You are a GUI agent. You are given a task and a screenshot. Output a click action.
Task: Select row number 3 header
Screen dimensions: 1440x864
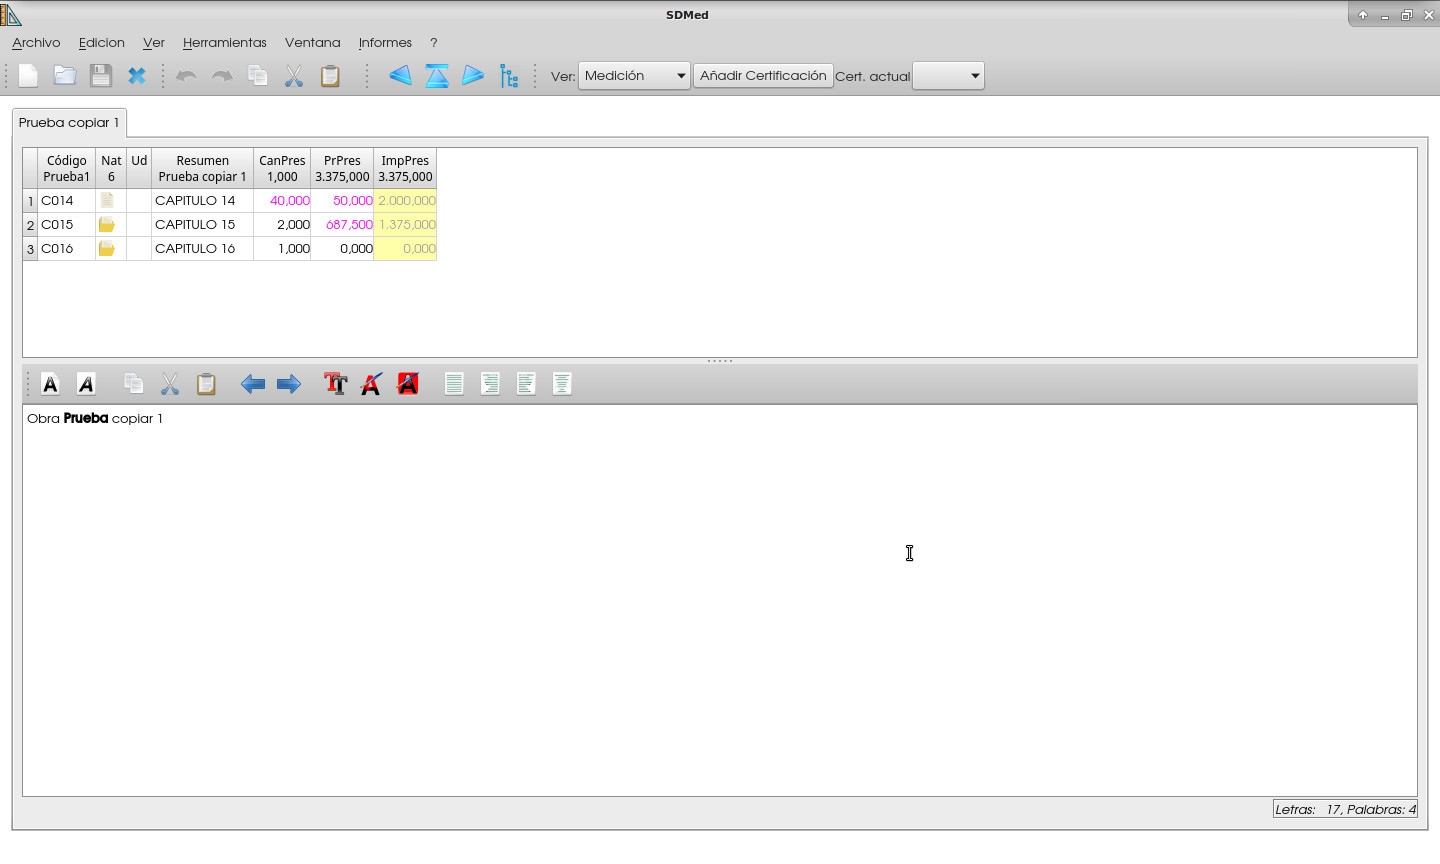point(30,249)
